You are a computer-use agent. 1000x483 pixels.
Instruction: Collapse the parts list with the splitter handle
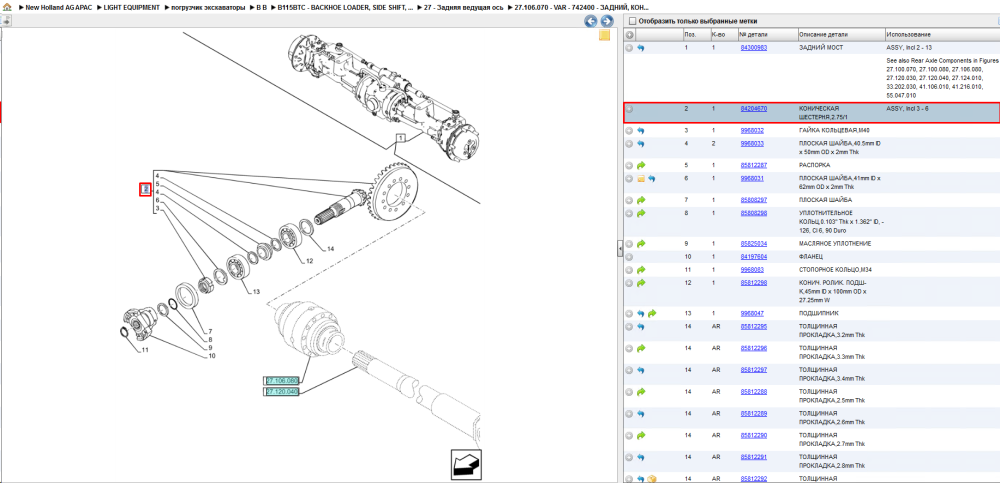click(x=619, y=249)
